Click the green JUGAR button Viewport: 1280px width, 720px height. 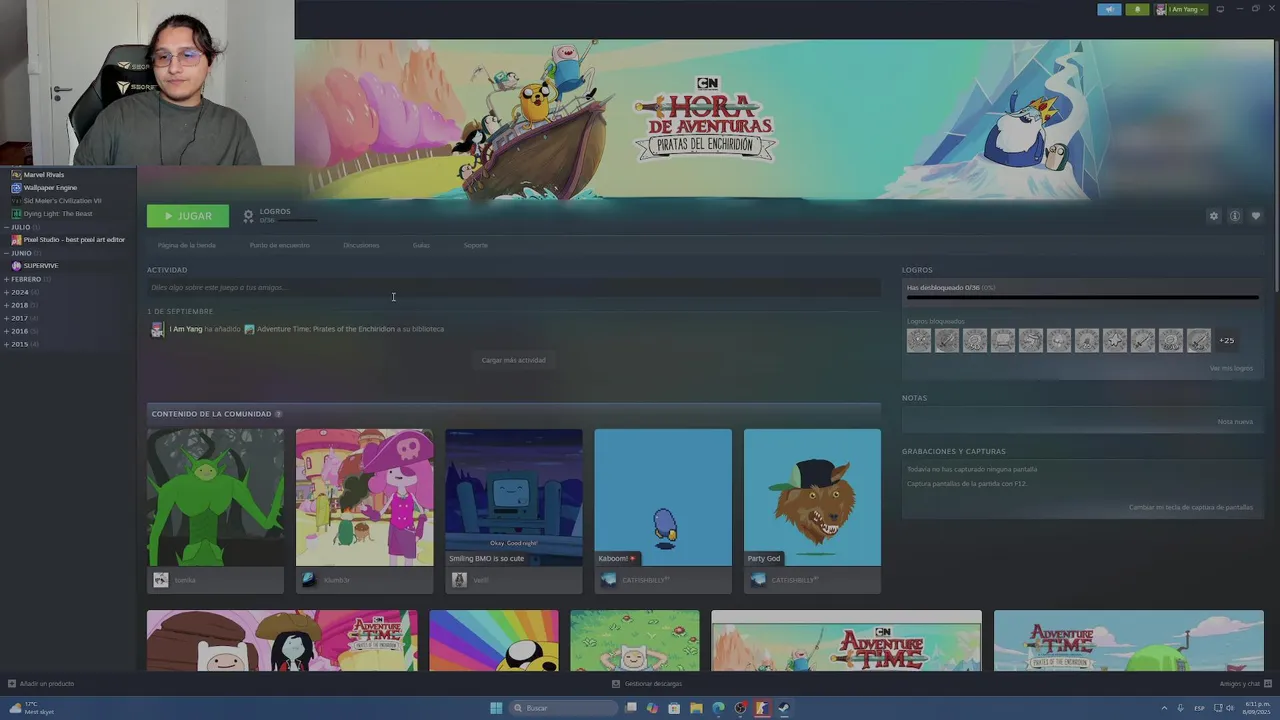pyautogui.click(x=187, y=216)
